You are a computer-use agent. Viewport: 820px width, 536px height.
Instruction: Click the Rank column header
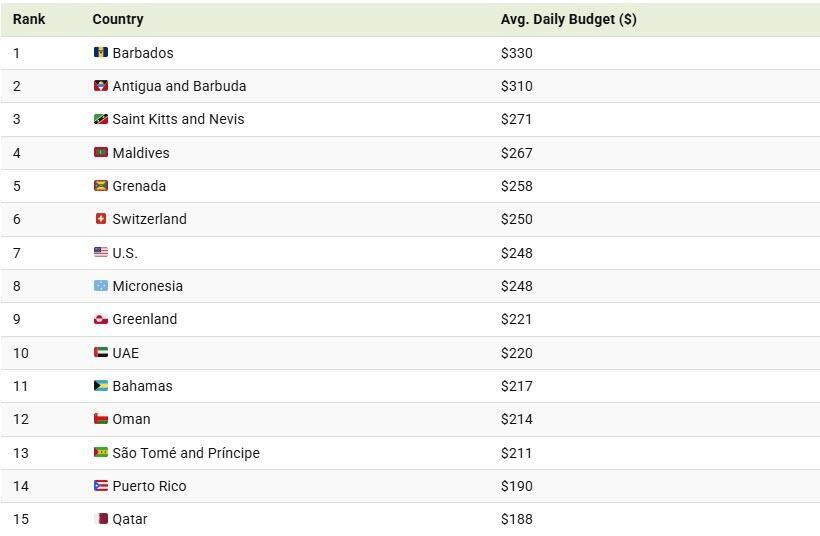[x=29, y=19]
